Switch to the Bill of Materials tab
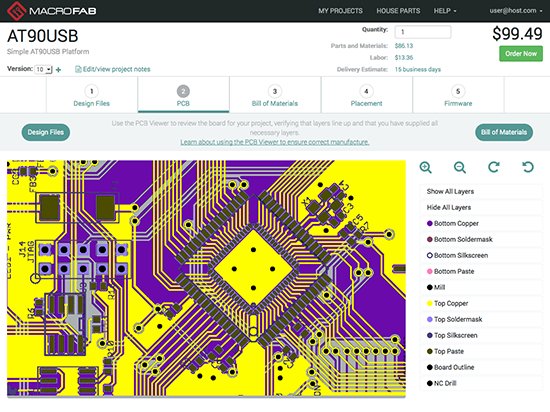Screen dimensions: 550x412 (x=275, y=95)
